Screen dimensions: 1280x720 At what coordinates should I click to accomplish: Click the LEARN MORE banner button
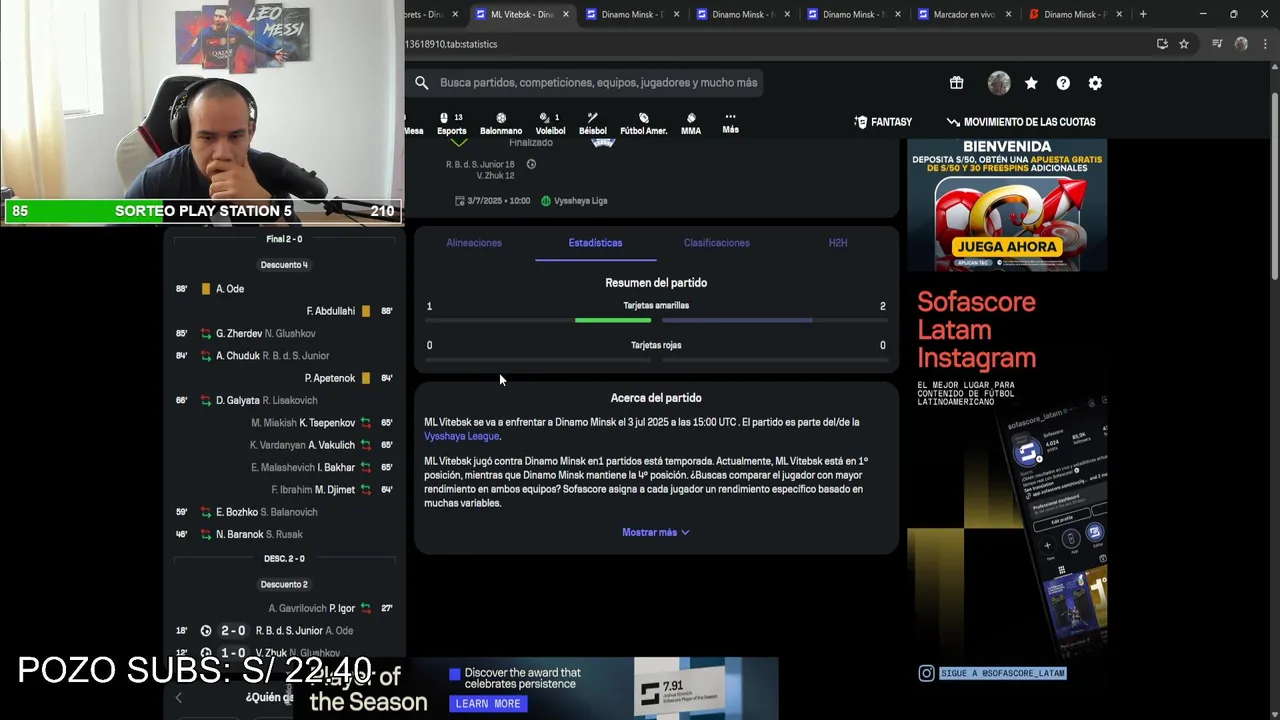[x=488, y=704]
